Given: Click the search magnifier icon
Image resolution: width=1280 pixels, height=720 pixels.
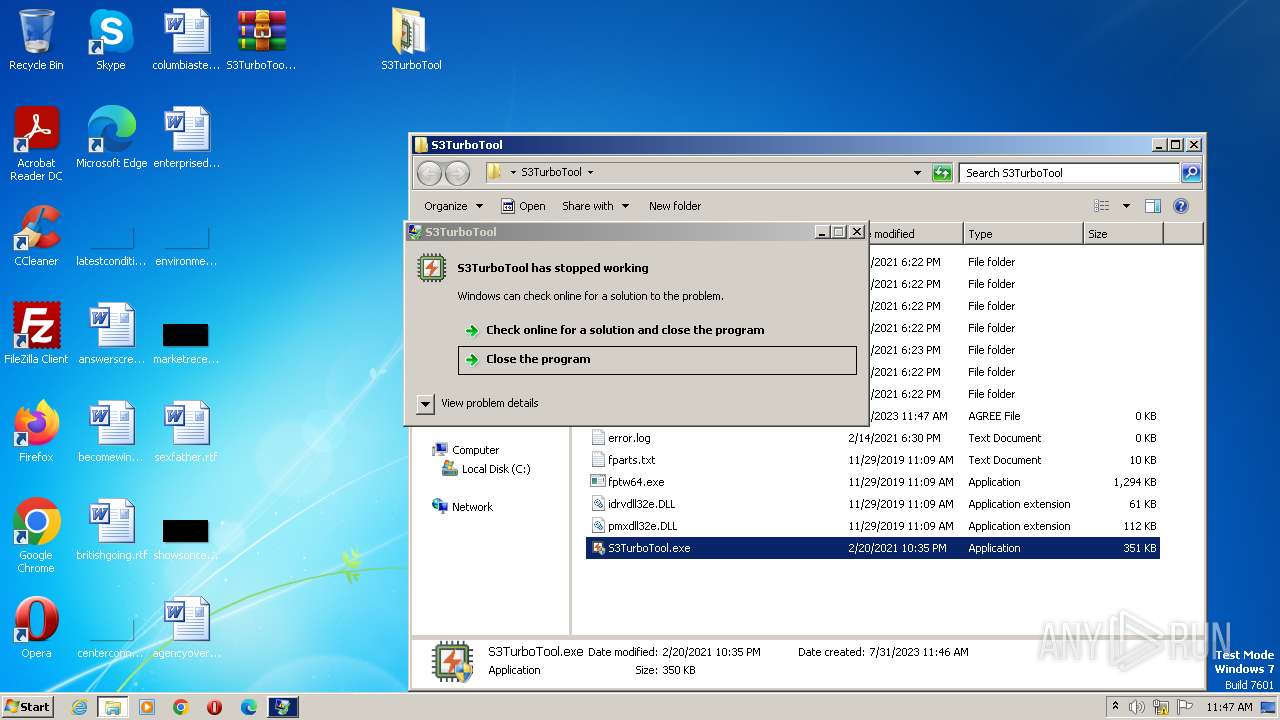Looking at the screenshot, I should 1190,173.
